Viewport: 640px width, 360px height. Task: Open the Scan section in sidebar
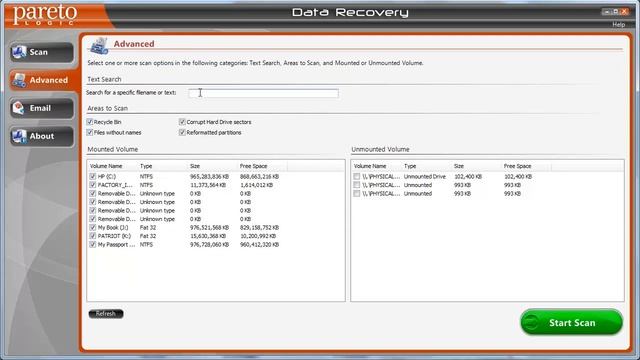coord(42,52)
